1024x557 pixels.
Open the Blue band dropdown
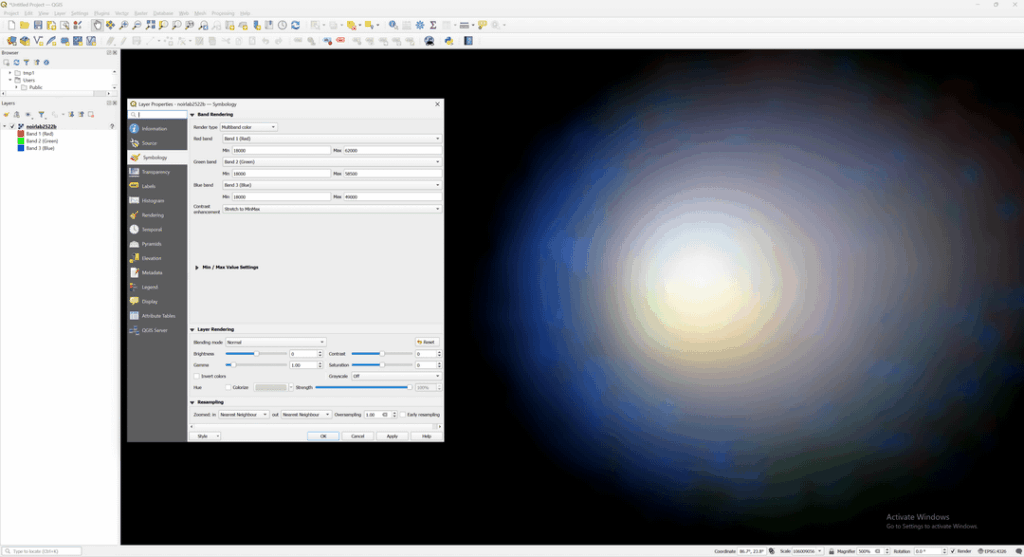(x=332, y=185)
